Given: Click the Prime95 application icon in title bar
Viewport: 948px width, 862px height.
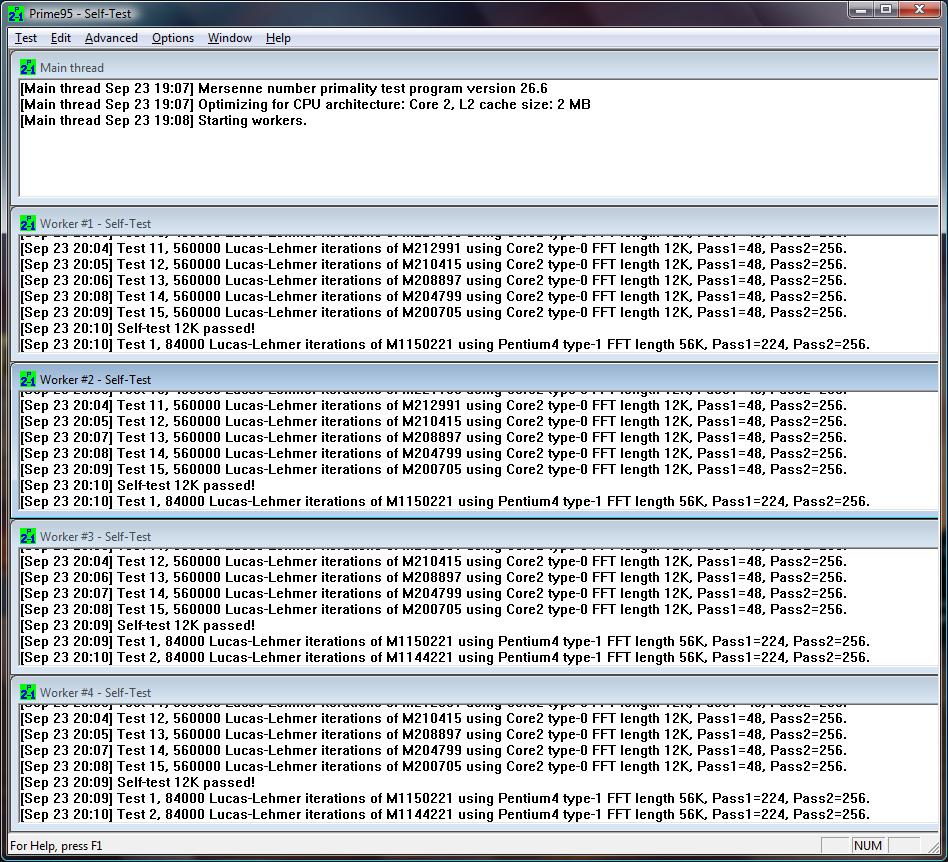Looking at the screenshot, I should click(x=16, y=13).
